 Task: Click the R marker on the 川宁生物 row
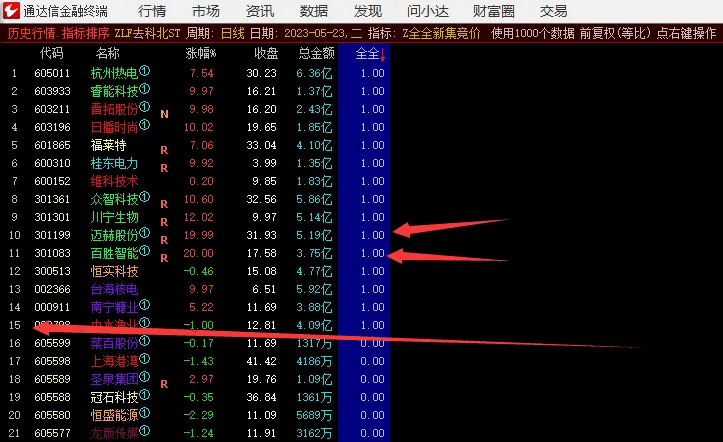tap(164, 222)
